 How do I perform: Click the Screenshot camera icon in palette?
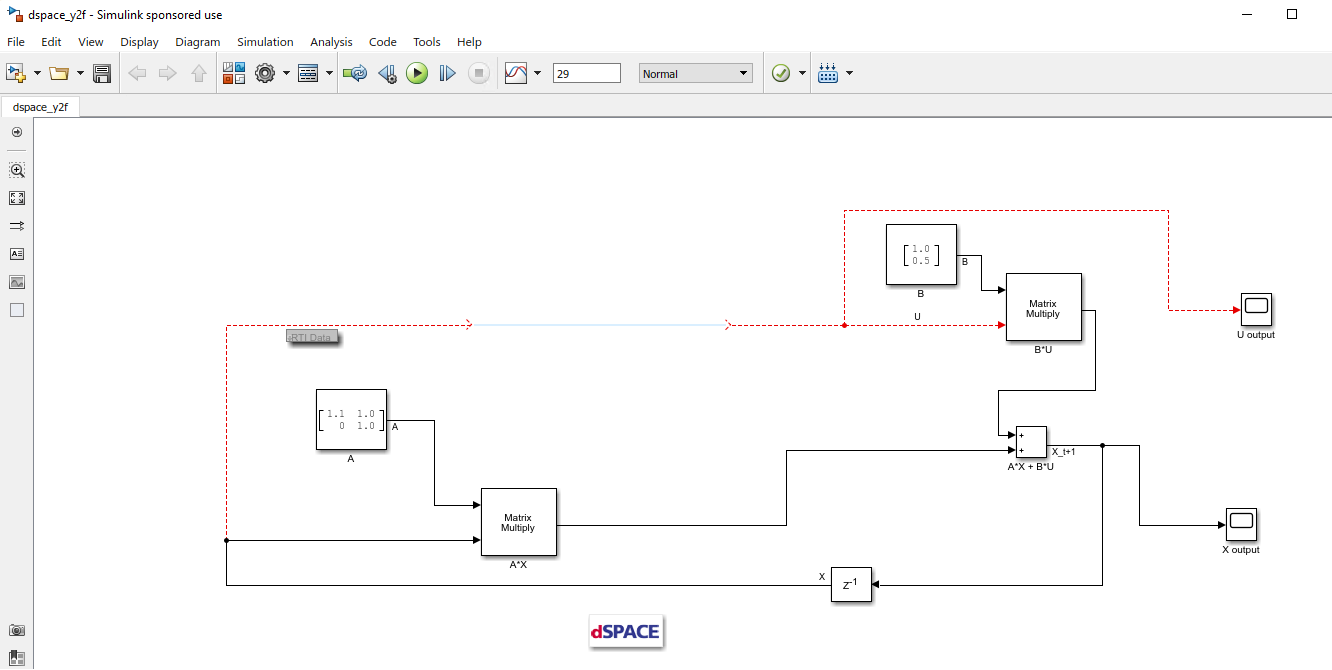coord(16,630)
